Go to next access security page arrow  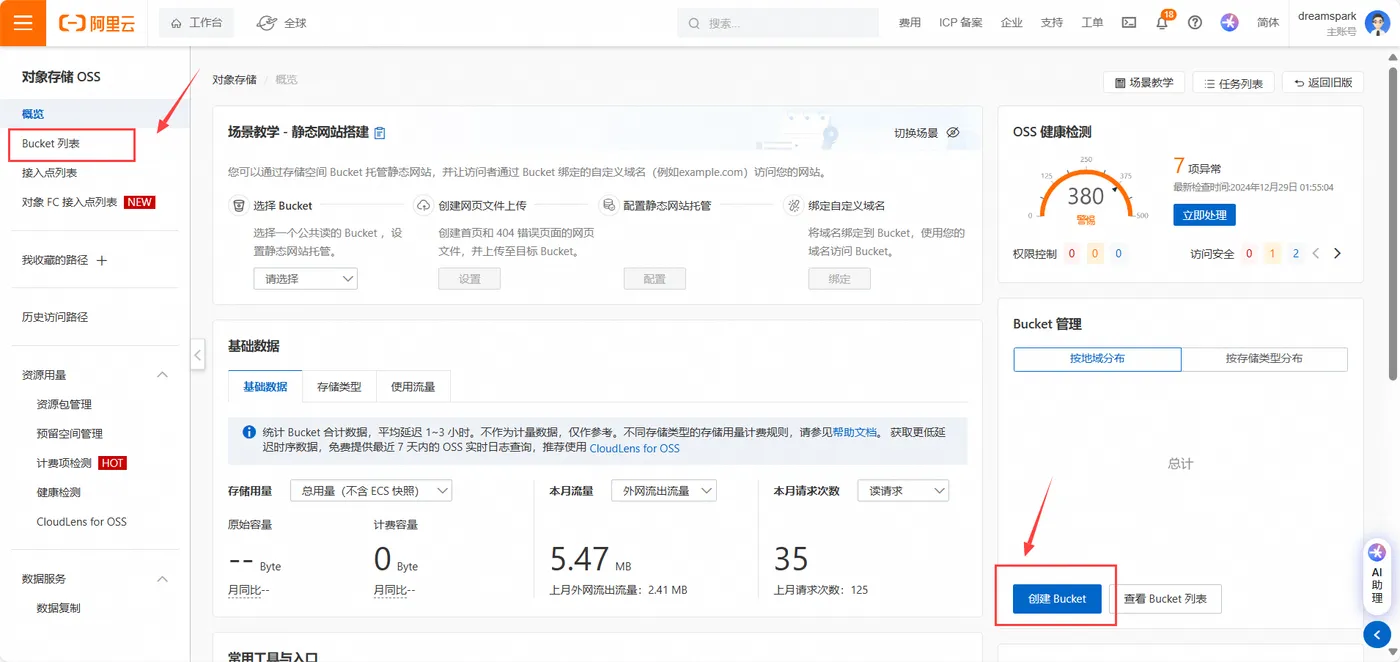pos(1337,254)
